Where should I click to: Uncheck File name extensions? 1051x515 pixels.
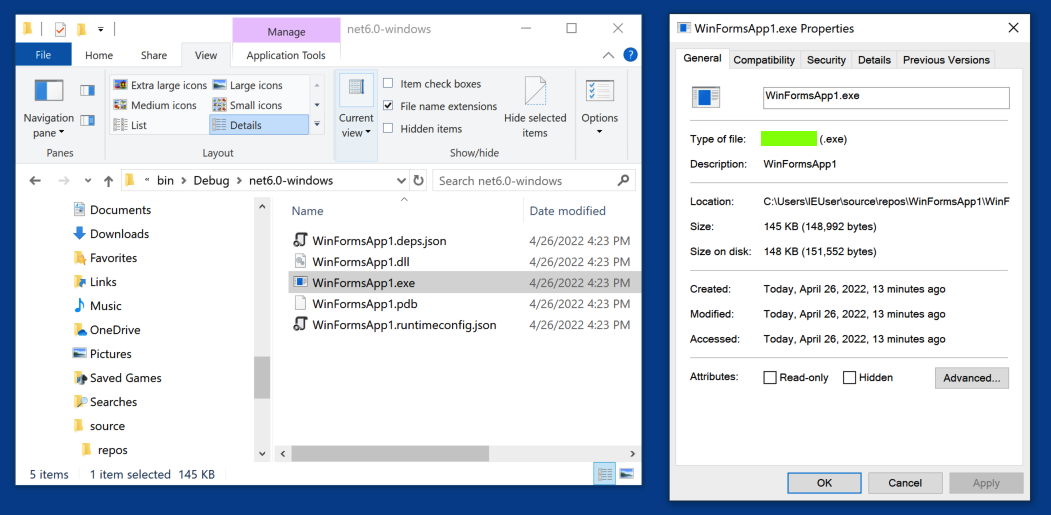[388, 106]
